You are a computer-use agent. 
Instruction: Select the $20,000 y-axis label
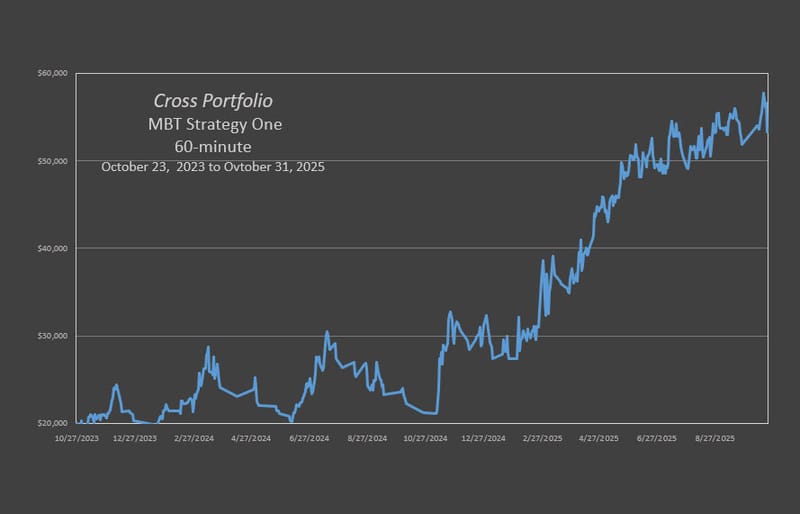(51, 423)
